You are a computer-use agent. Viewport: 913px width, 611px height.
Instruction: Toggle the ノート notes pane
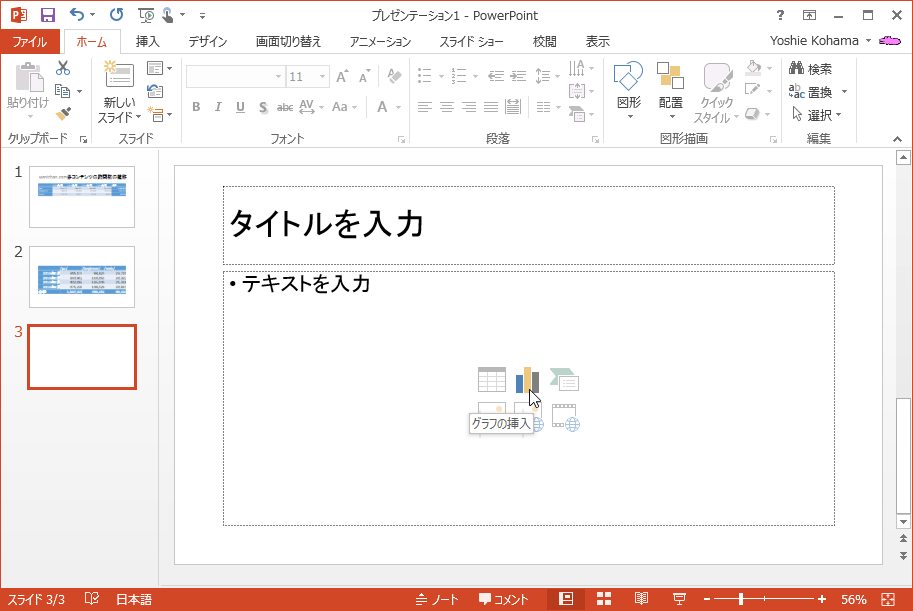pos(437,599)
